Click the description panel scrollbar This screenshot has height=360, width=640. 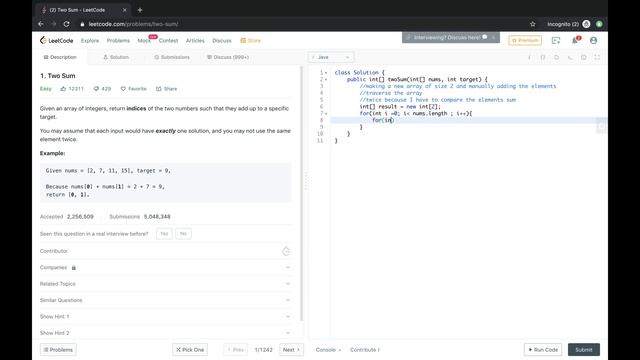tap(302, 193)
